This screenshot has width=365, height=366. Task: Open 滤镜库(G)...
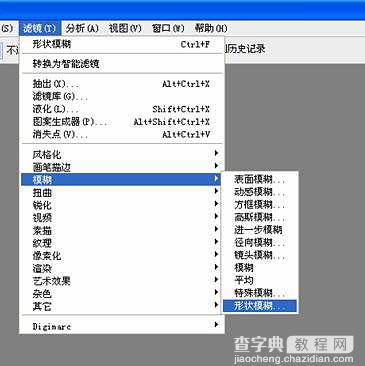click(122, 96)
